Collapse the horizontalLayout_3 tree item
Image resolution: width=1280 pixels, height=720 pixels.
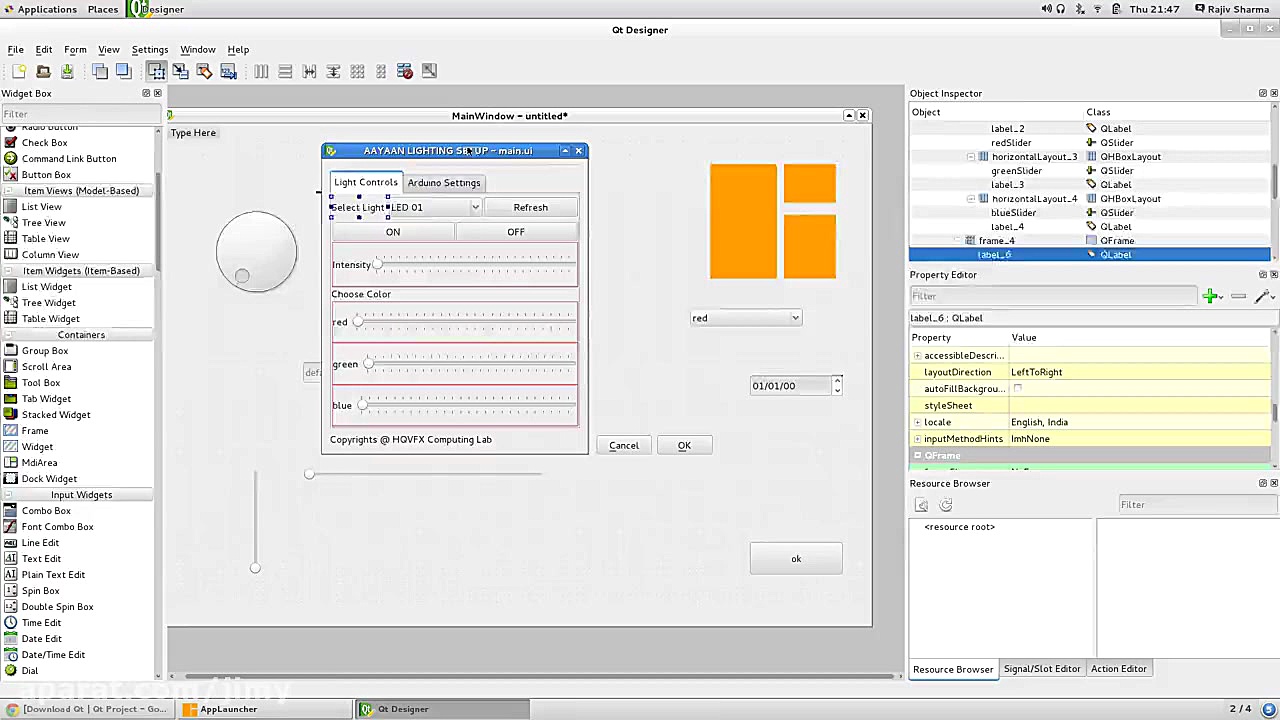(970, 157)
